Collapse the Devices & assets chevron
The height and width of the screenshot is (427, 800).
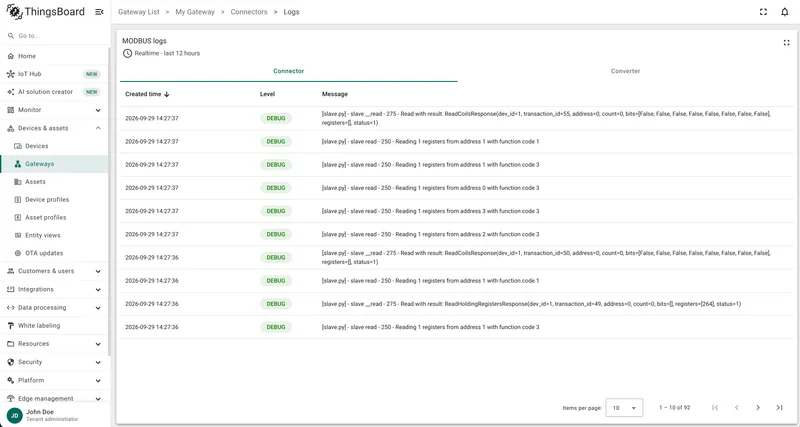[x=98, y=128]
